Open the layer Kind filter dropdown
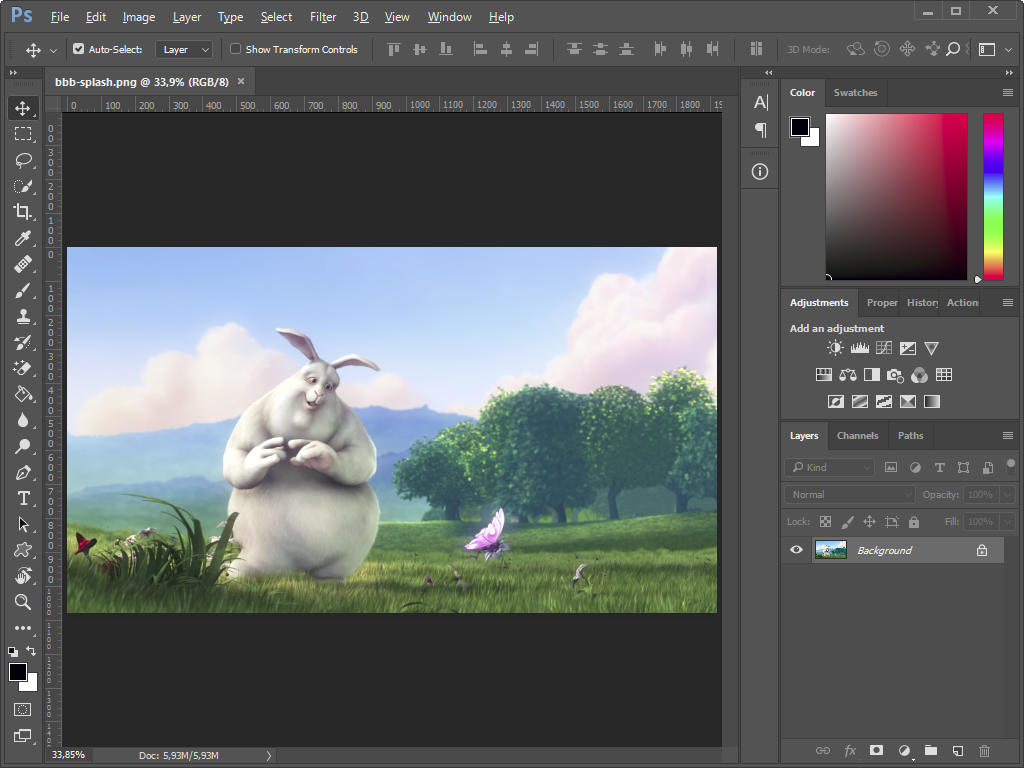Screen dimensions: 1024x768 click(829, 467)
